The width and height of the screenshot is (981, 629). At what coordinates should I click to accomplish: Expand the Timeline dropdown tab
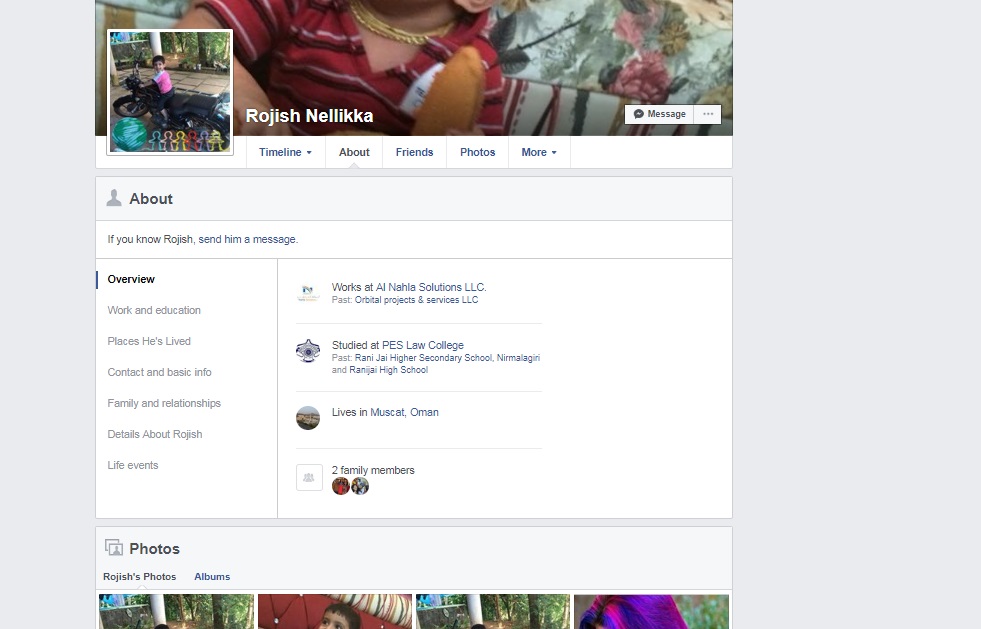click(285, 152)
